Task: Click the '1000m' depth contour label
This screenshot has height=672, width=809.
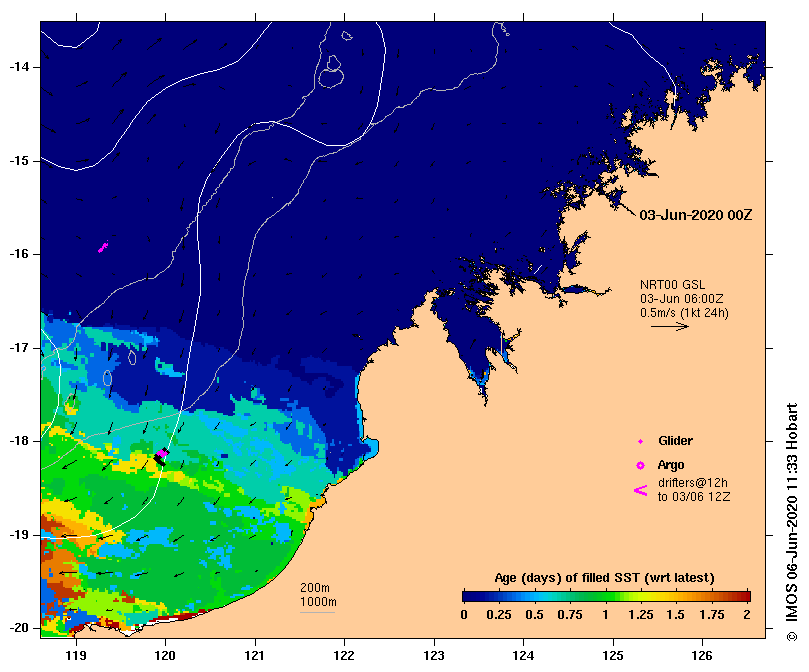Action: coord(318,602)
